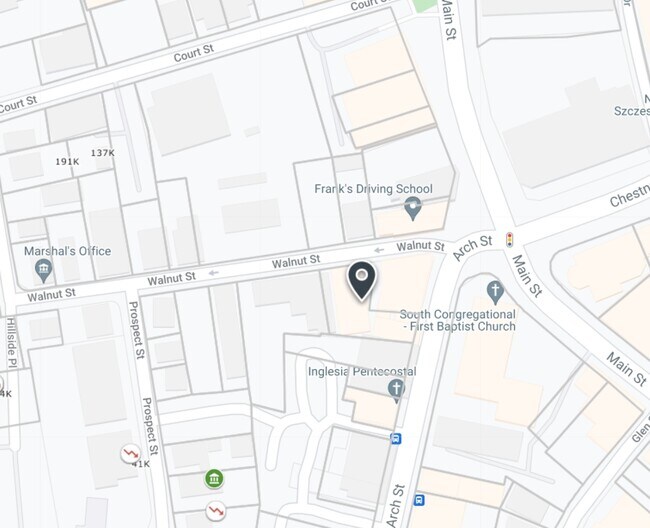
Task: Click the price drop icon beside 41K
Action: point(131,454)
